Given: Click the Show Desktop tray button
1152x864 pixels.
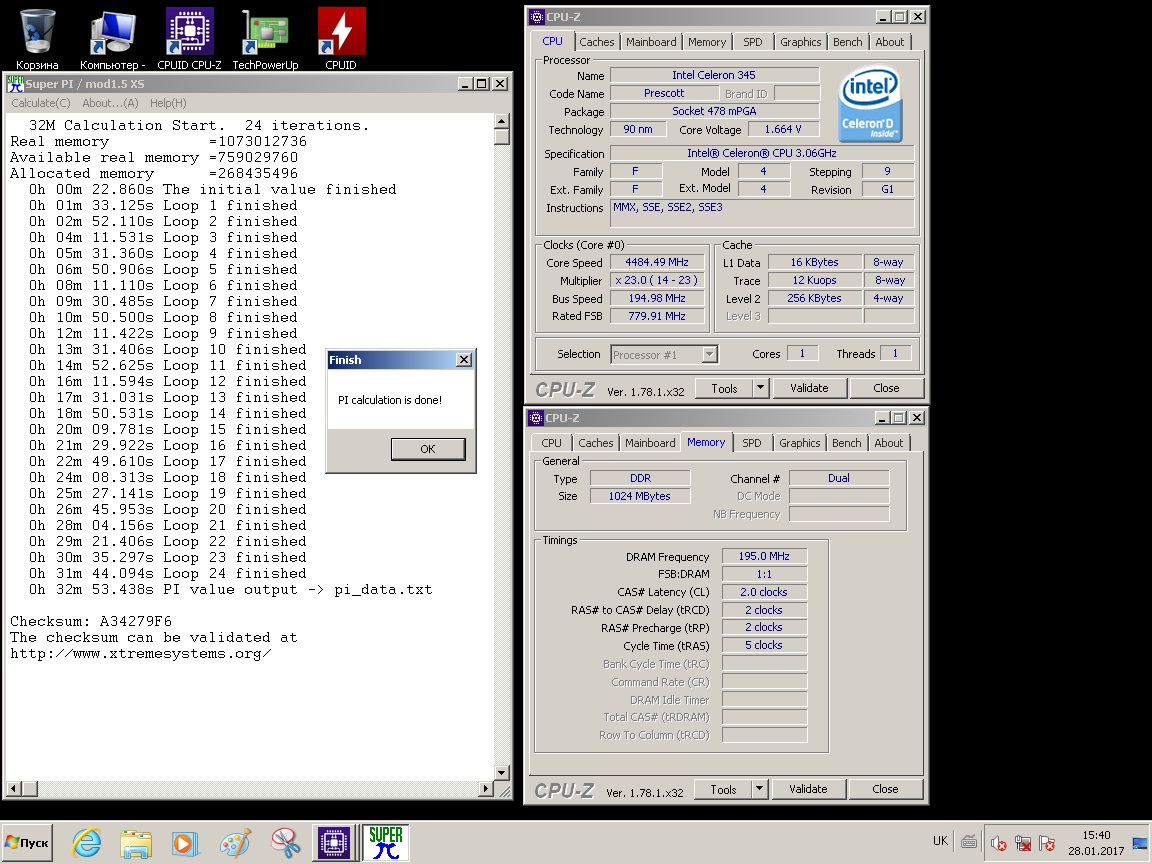Looking at the screenshot, I should [x=1140, y=843].
